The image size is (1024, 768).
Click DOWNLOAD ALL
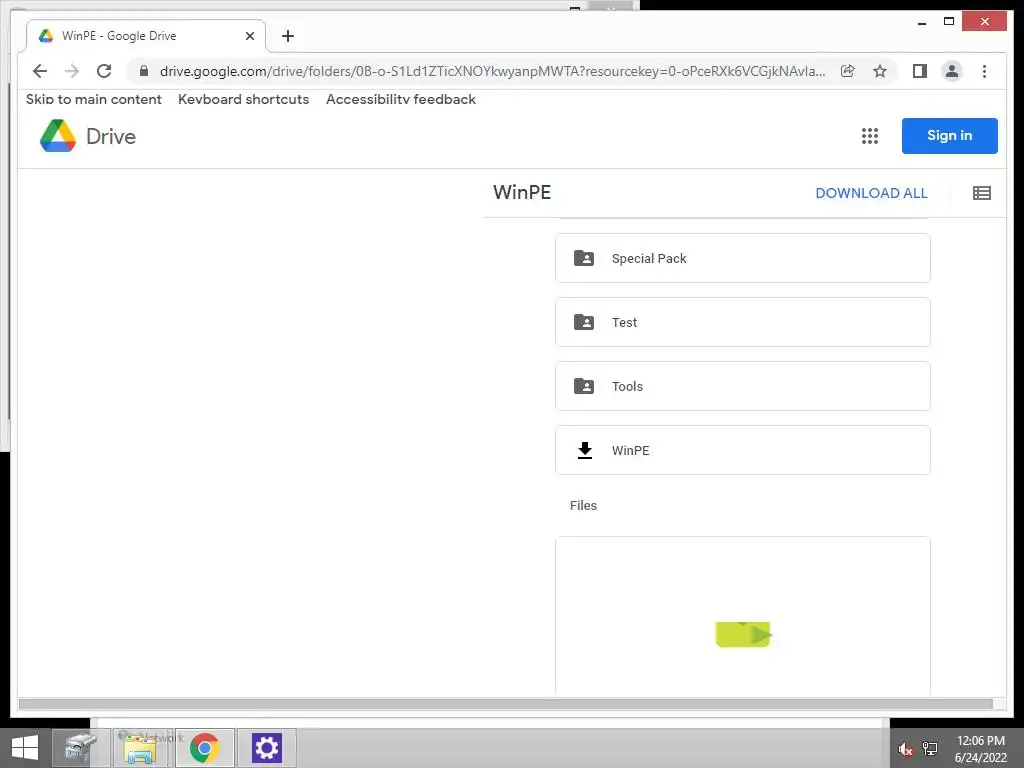tap(871, 193)
